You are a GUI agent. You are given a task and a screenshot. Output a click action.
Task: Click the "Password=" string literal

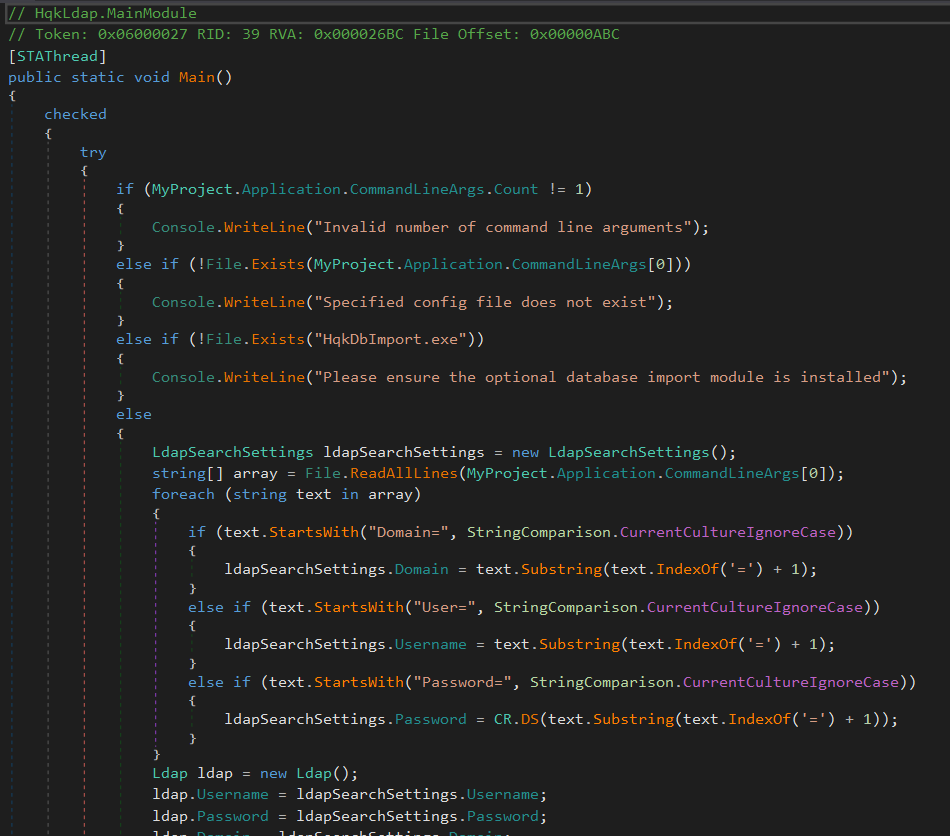coord(462,683)
